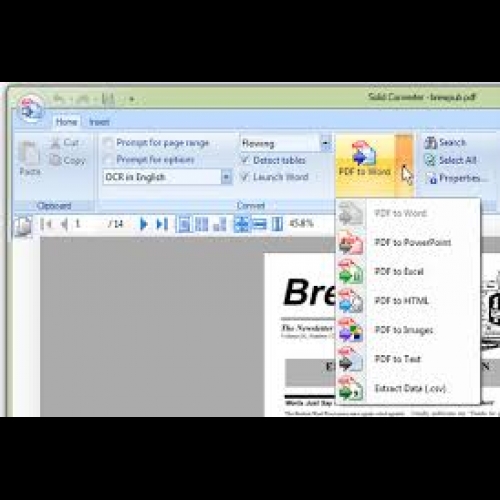Click Select All button
The width and height of the screenshot is (500, 500).
point(451,160)
